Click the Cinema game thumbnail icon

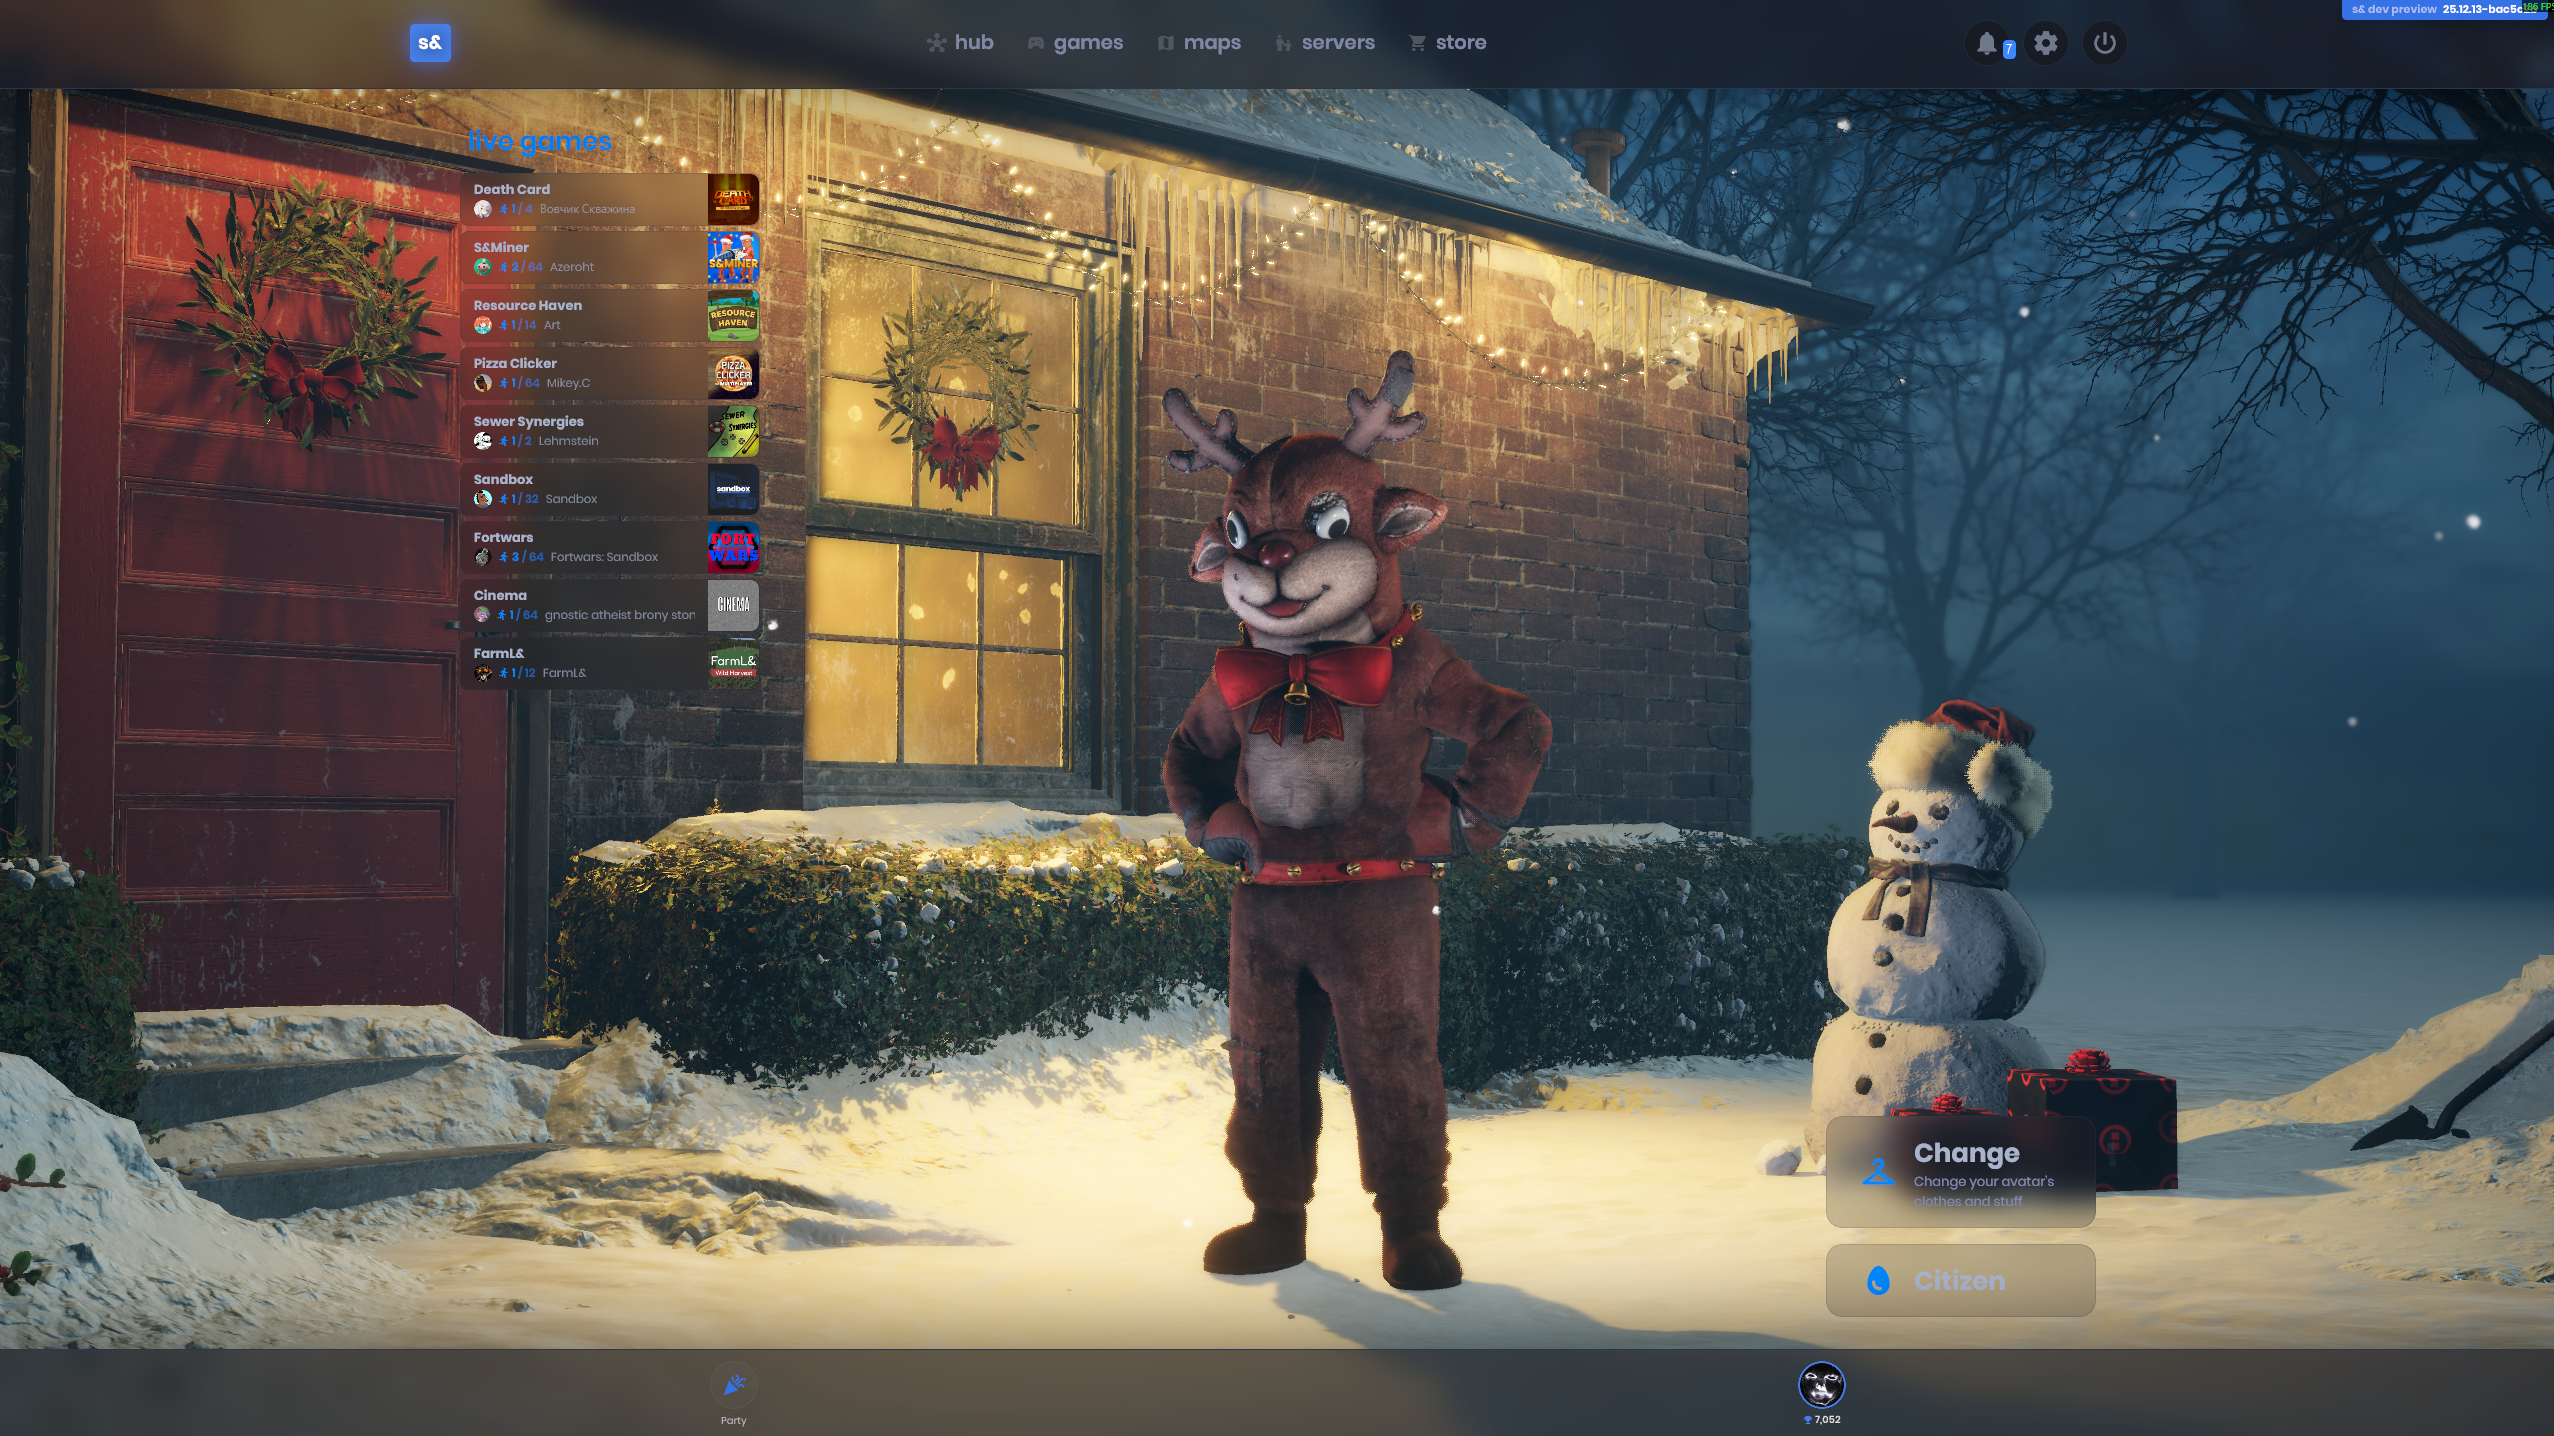click(x=733, y=605)
